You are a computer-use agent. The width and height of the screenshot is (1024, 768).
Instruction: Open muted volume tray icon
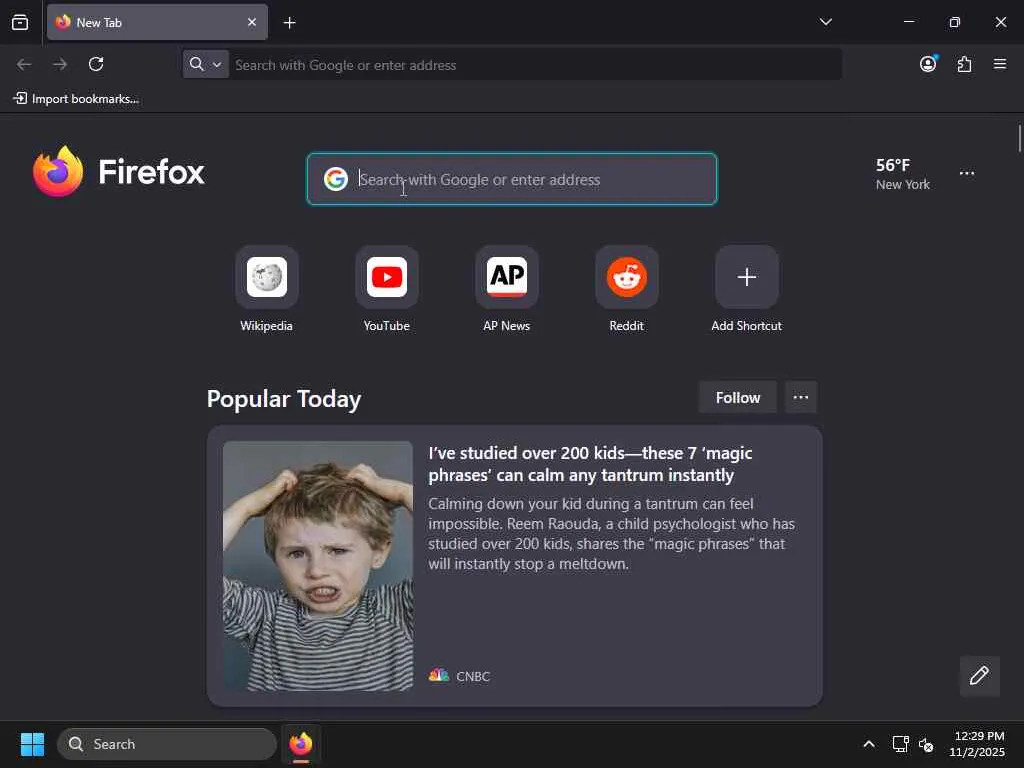(x=926, y=744)
